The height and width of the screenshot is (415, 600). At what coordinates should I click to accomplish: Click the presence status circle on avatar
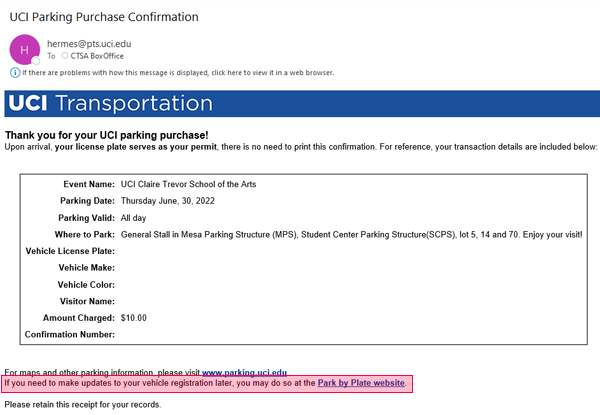coord(36,61)
